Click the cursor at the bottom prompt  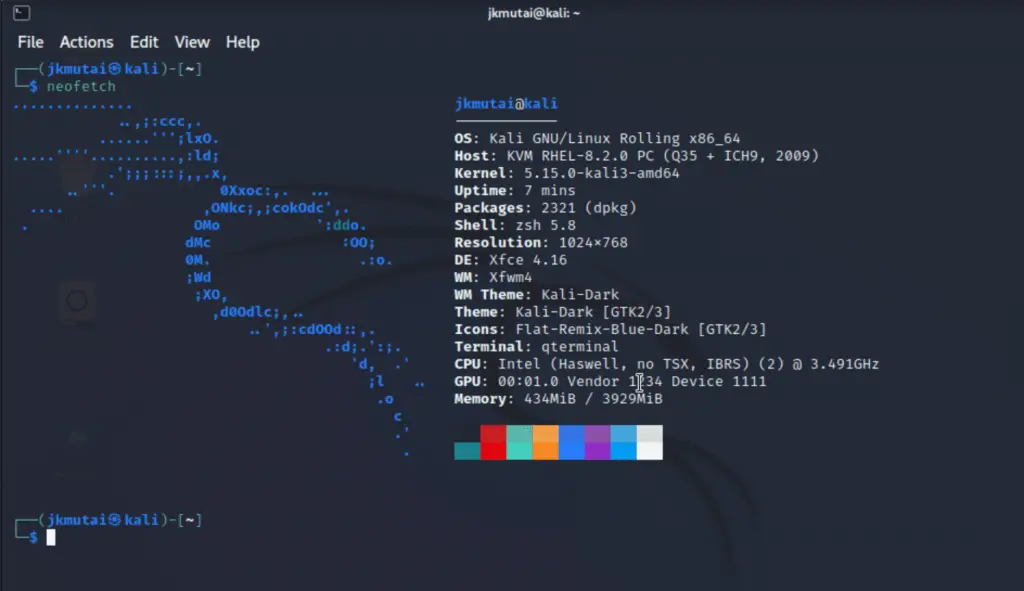click(x=51, y=537)
